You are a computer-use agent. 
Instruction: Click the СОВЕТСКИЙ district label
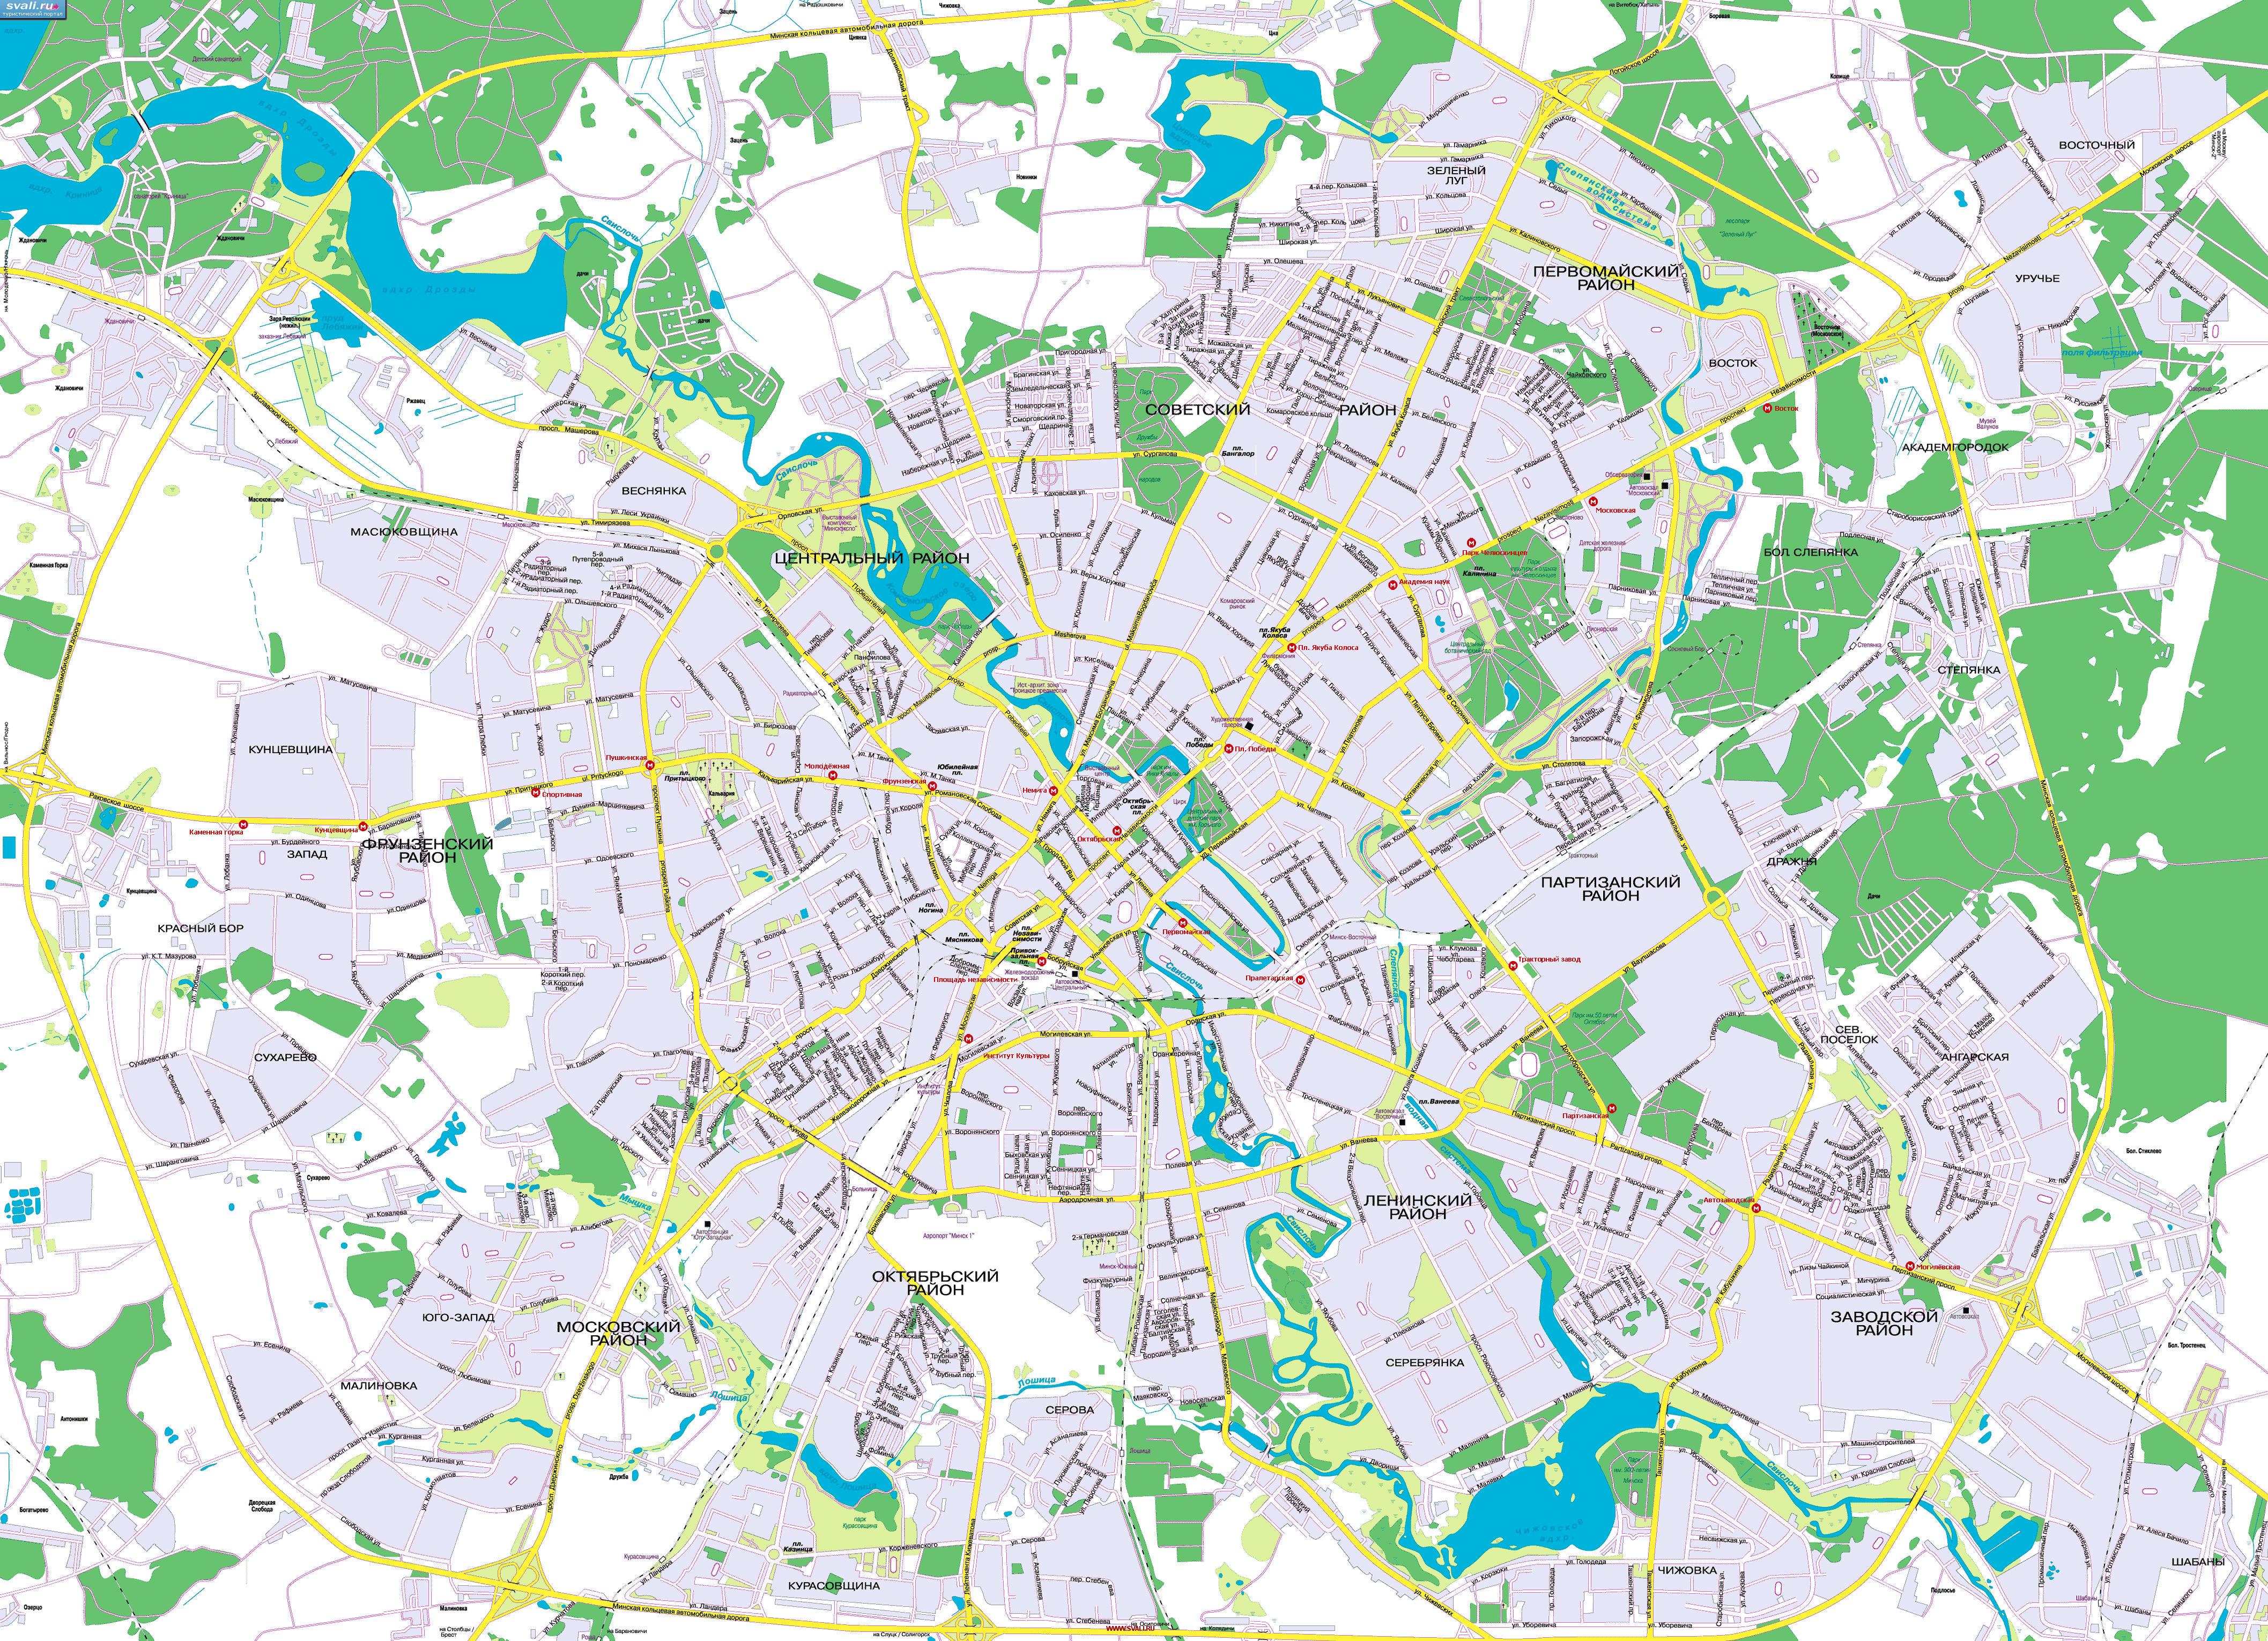[x=1198, y=410]
